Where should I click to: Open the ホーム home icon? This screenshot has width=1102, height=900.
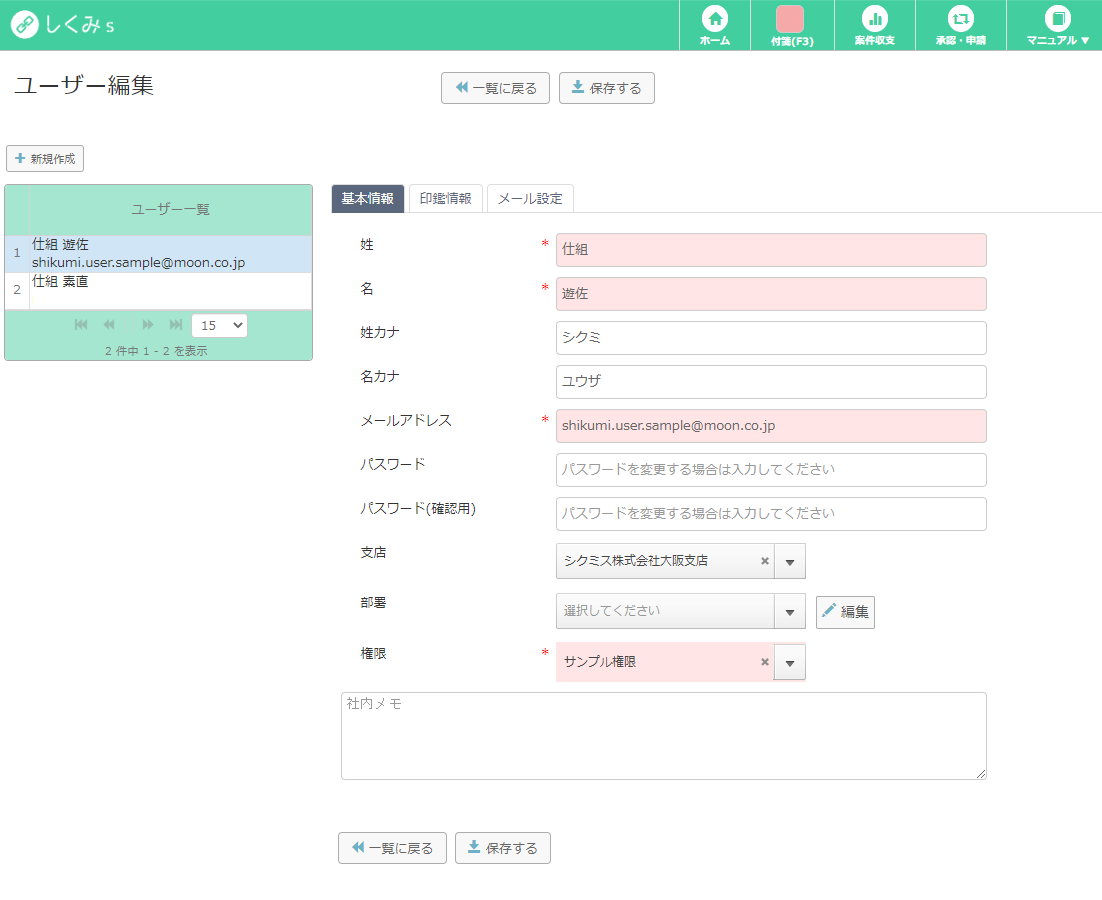714,25
